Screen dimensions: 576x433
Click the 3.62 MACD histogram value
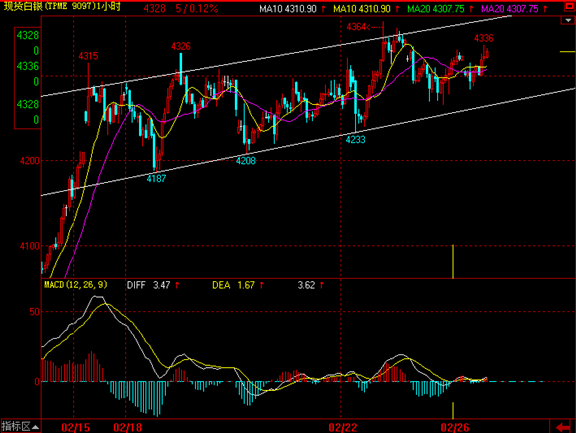click(x=306, y=285)
